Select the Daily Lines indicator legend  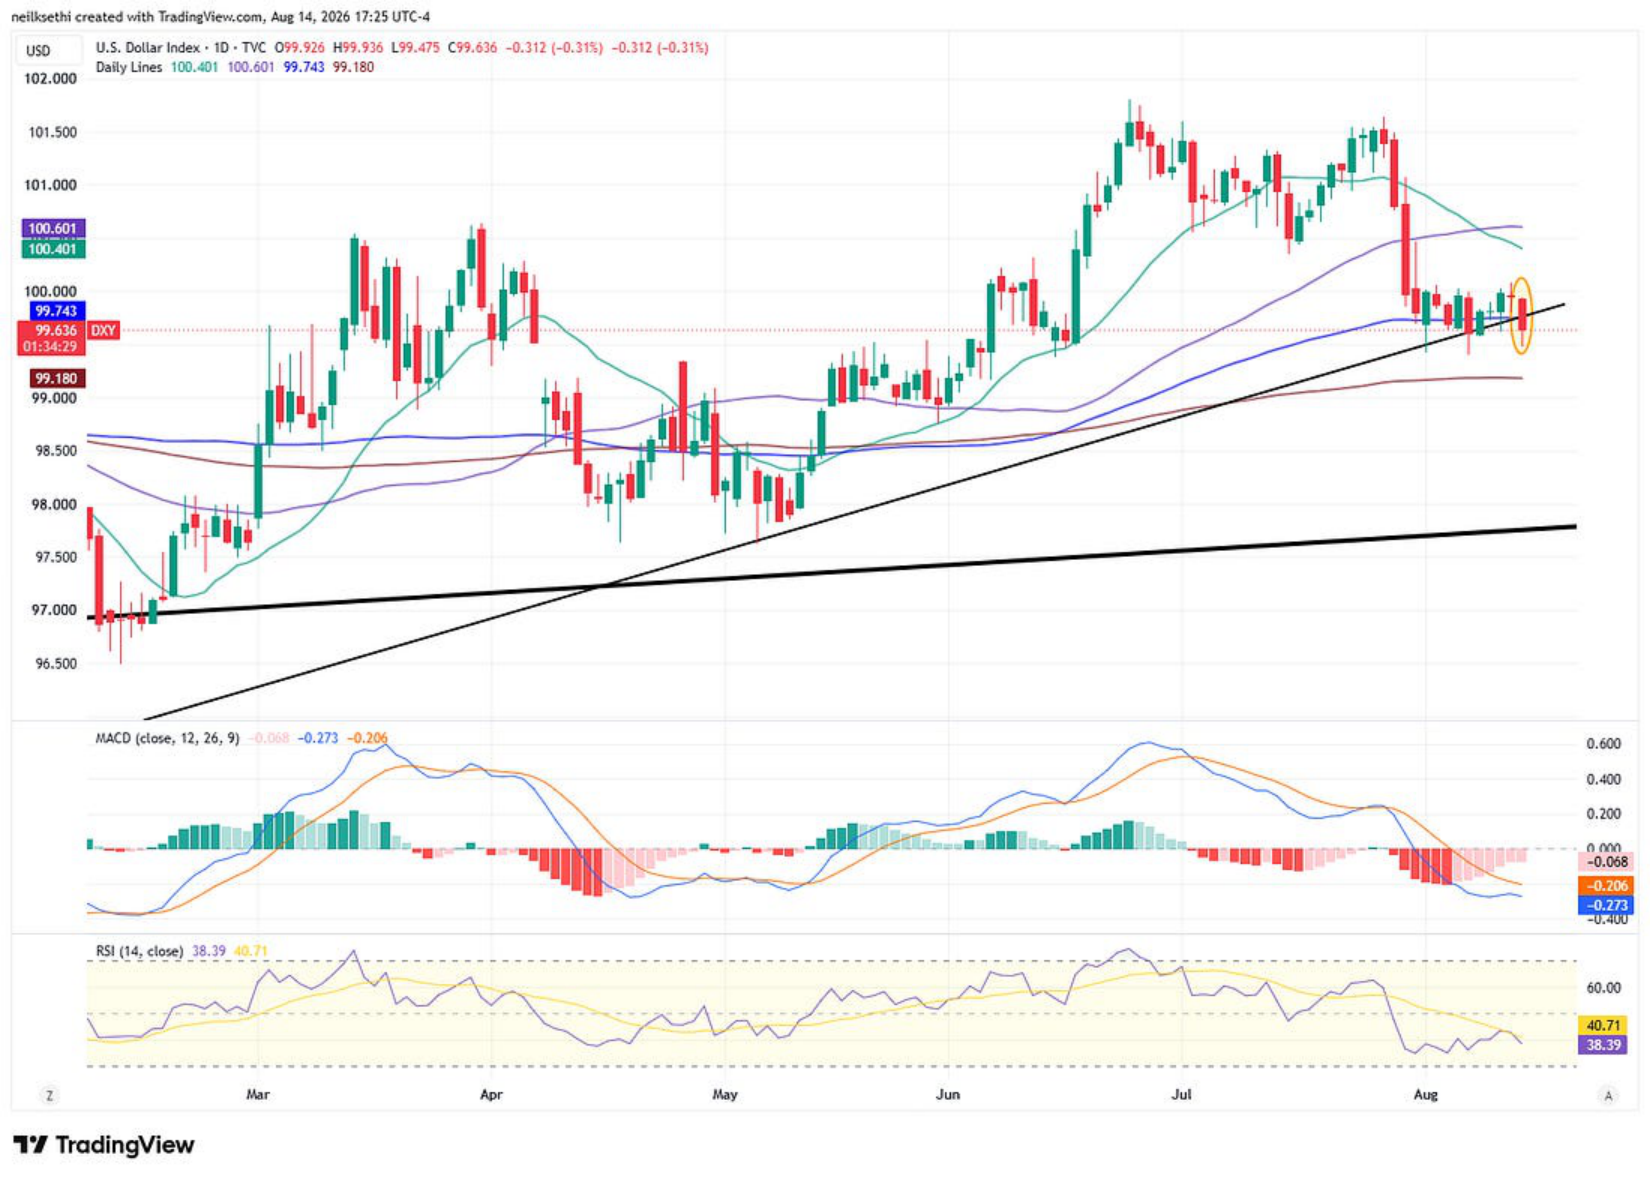(129, 67)
